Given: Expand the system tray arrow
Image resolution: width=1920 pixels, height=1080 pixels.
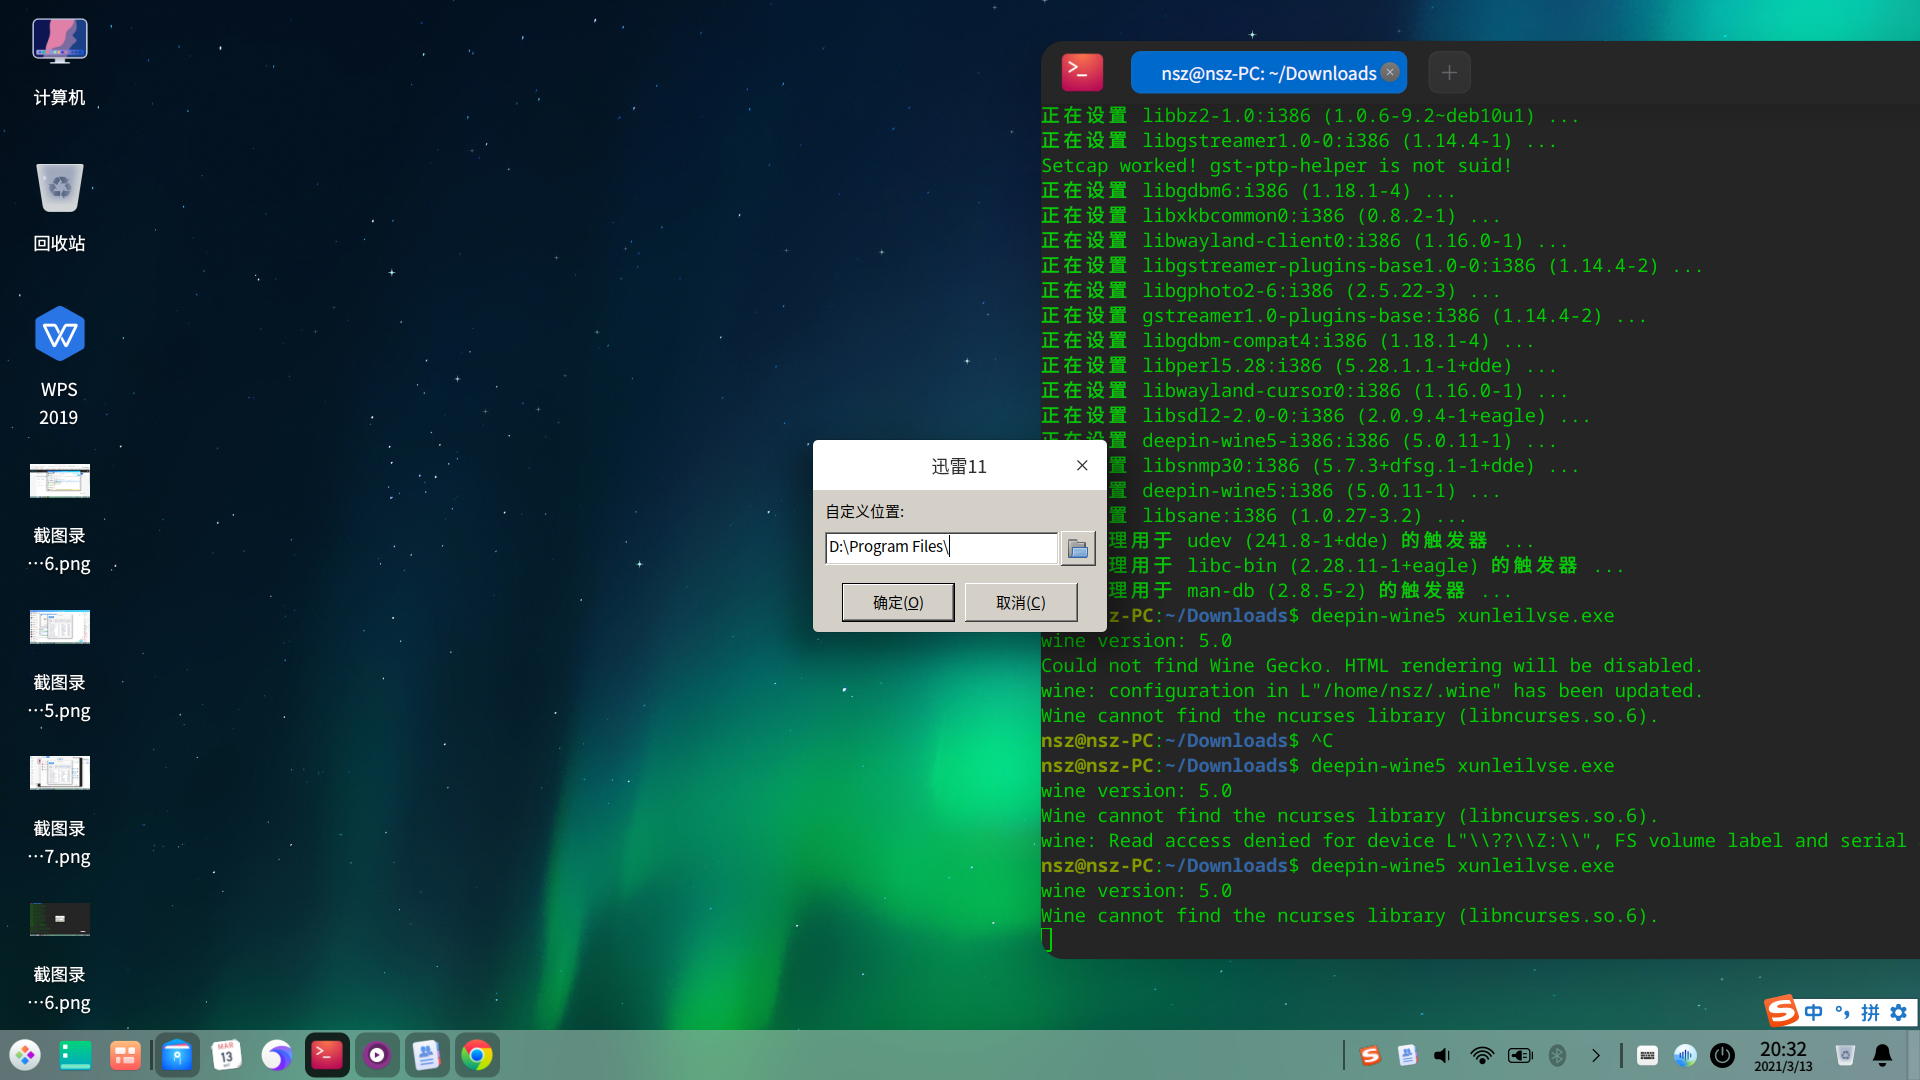Looking at the screenshot, I should 1596,1055.
